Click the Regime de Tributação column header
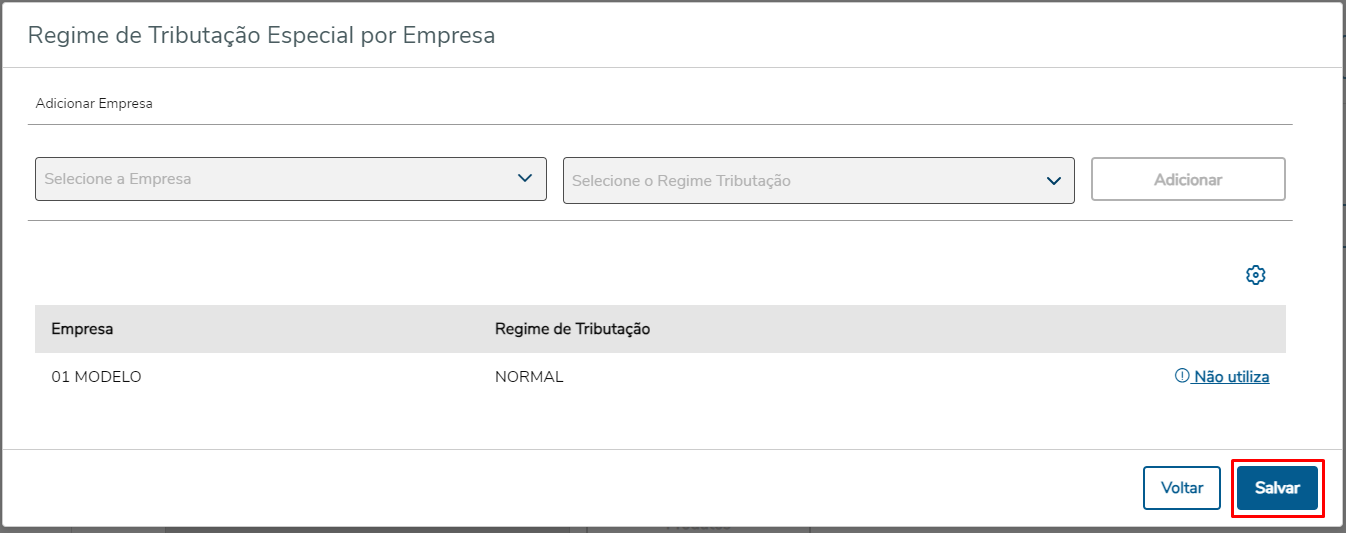Viewport: 1346px width, 533px height. pyautogui.click(x=572, y=329)
